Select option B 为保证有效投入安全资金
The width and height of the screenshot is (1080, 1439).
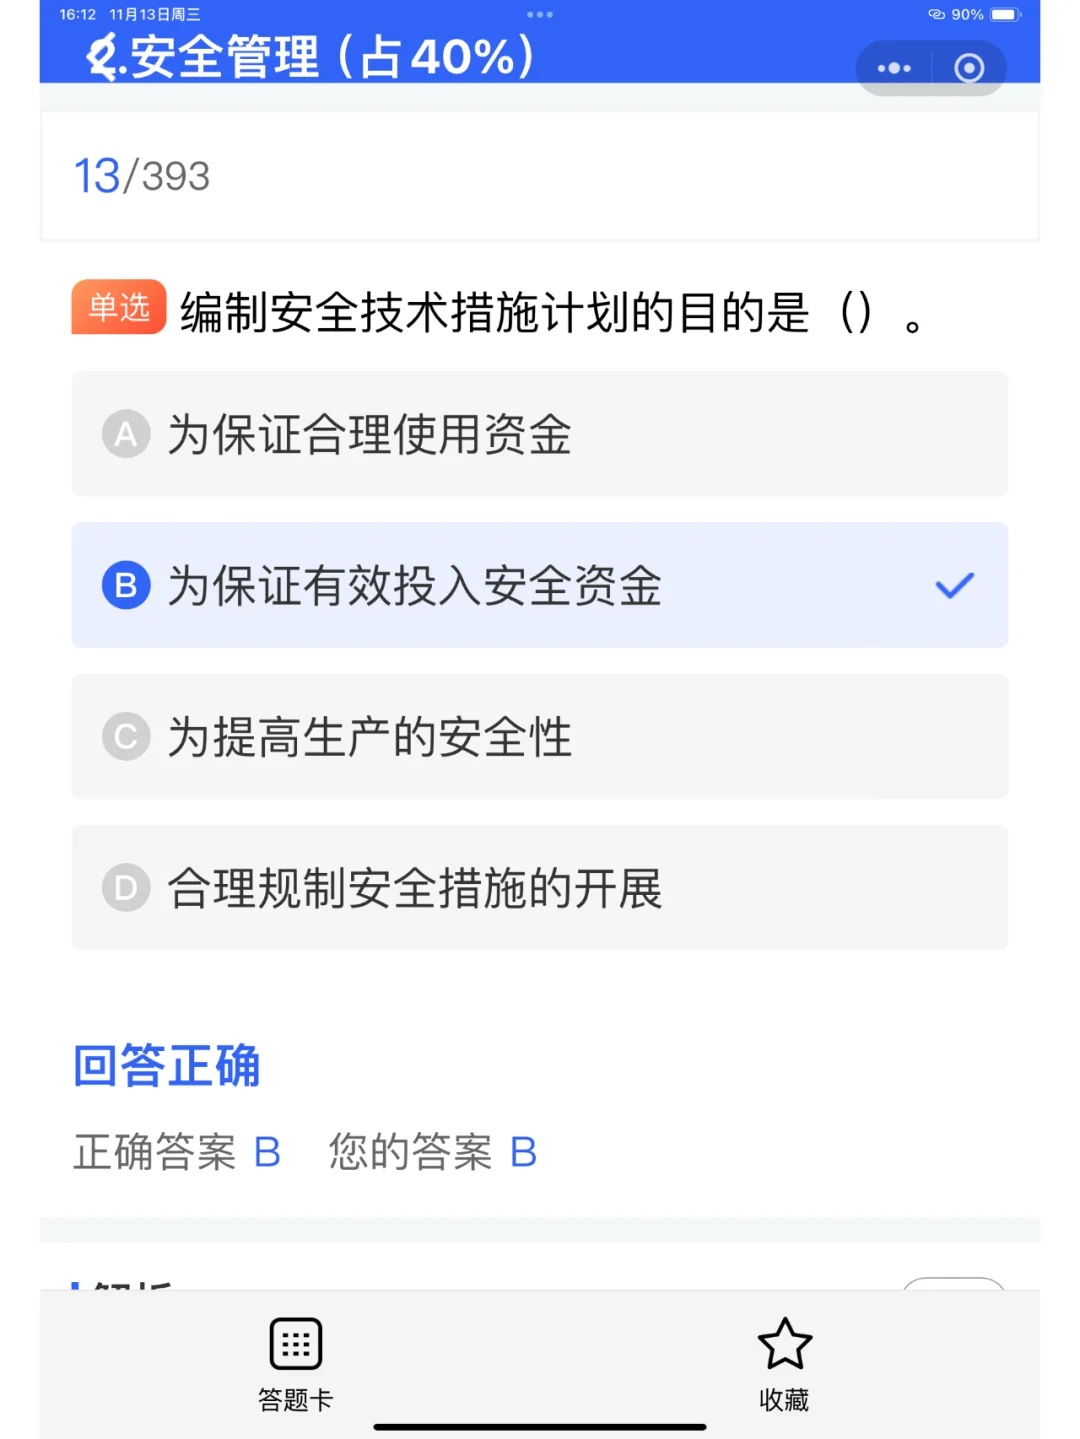[540, 585]
